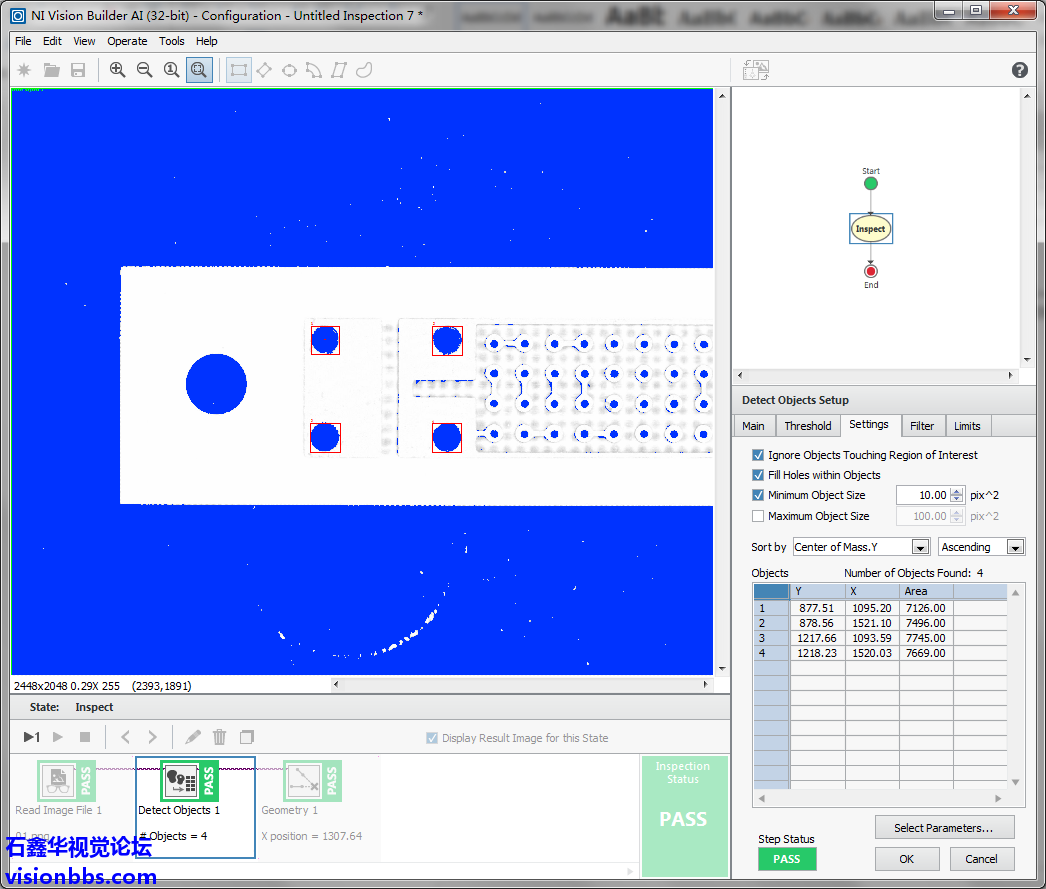1046x889 pixels.
Task: Click the Detect Objects 1 step icon
Action: coord(179,781)
